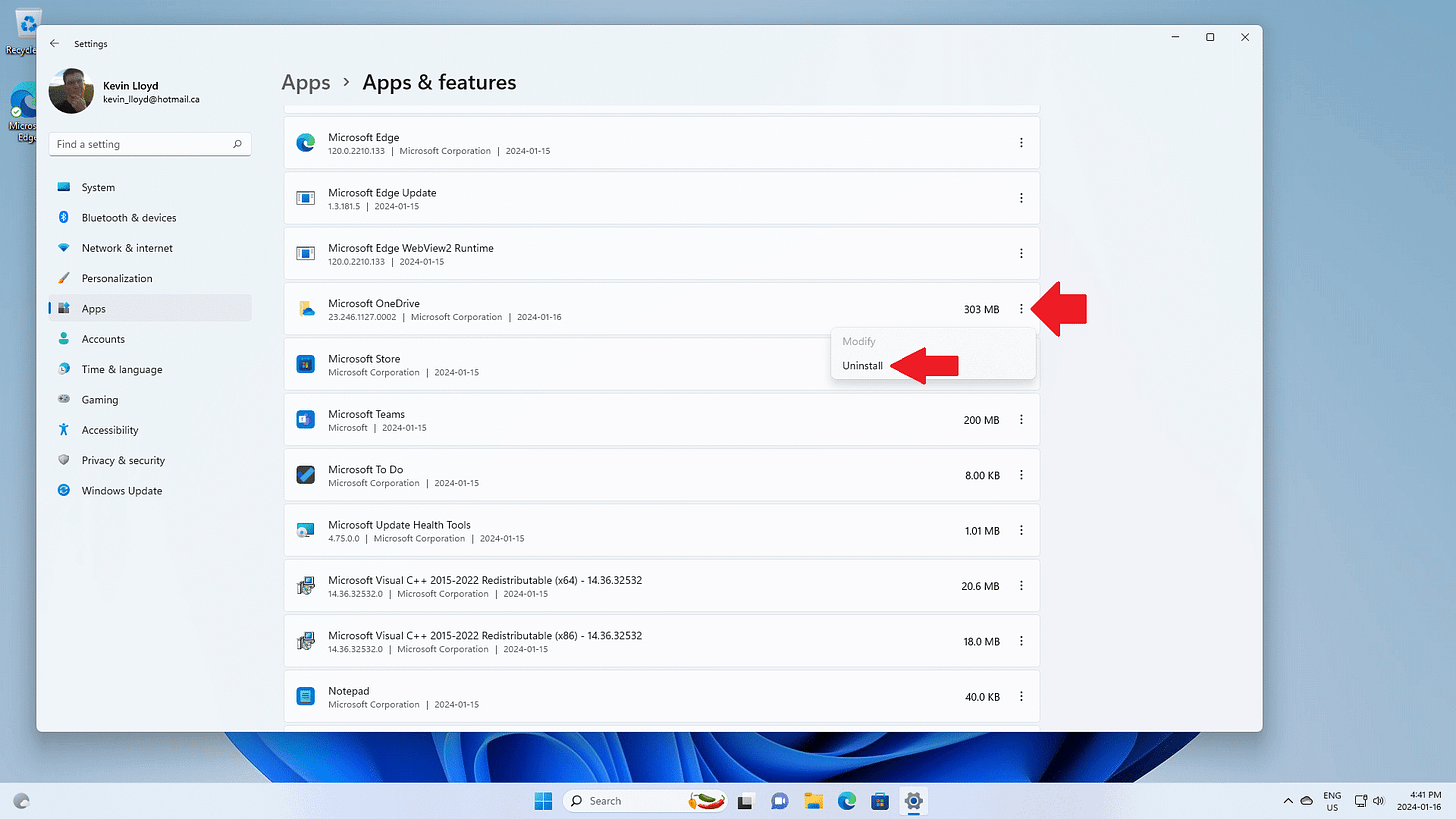Open Privacy & security settings
The image size is (1456, 819).
[x=150, y=460]
